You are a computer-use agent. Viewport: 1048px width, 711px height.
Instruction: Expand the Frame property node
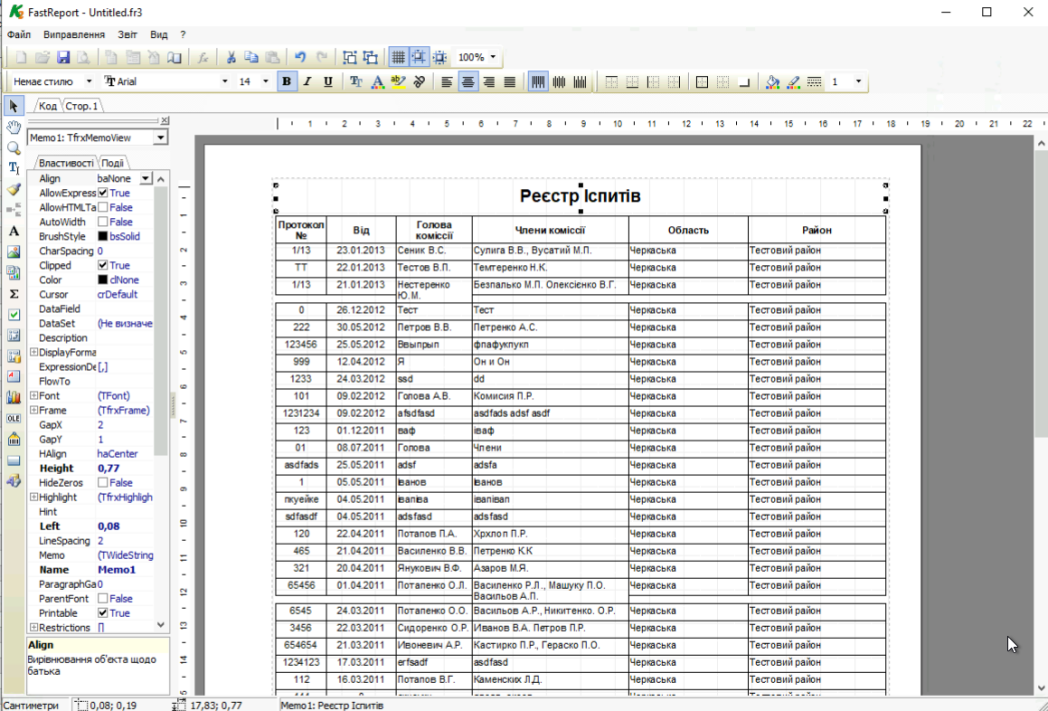click(x=34, y=410)
